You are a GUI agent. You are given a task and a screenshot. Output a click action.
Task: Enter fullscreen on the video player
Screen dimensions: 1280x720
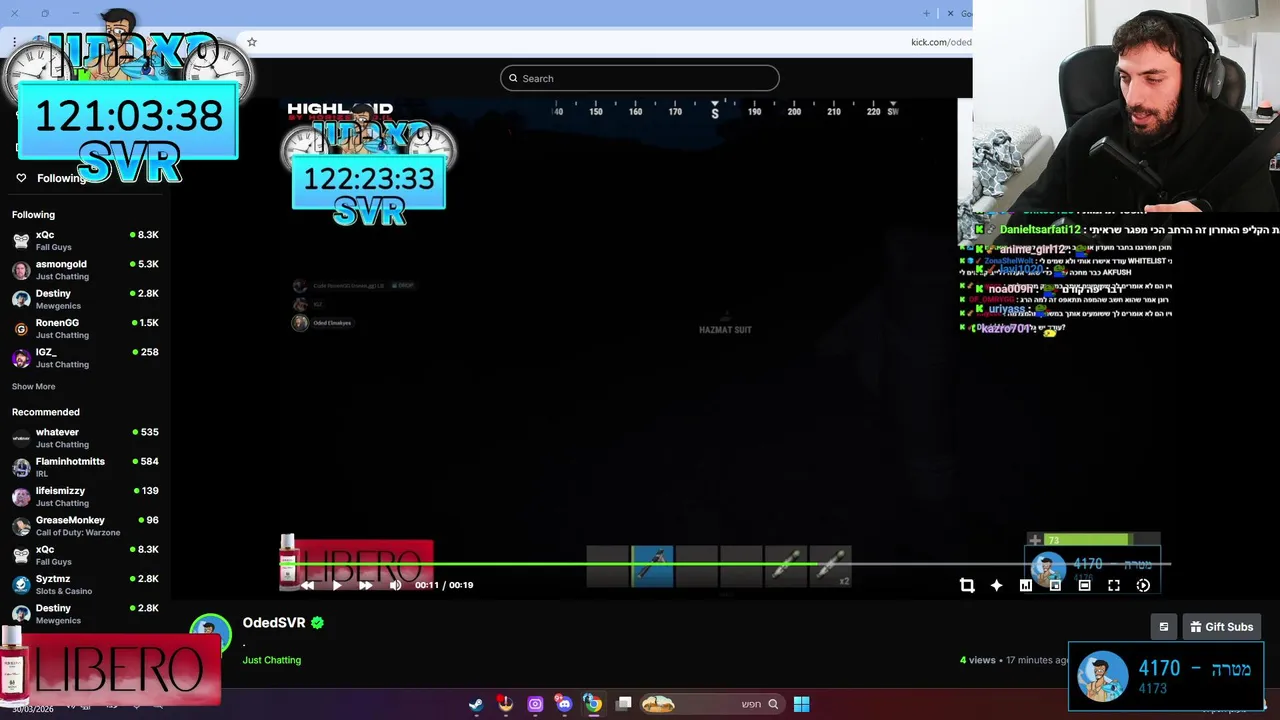point(1114,585)
